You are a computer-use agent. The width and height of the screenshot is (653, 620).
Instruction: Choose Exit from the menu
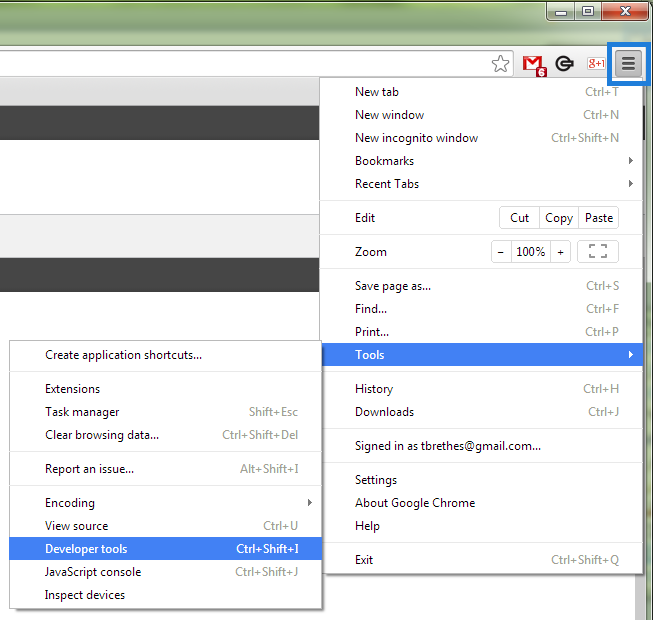coord(481,560)
